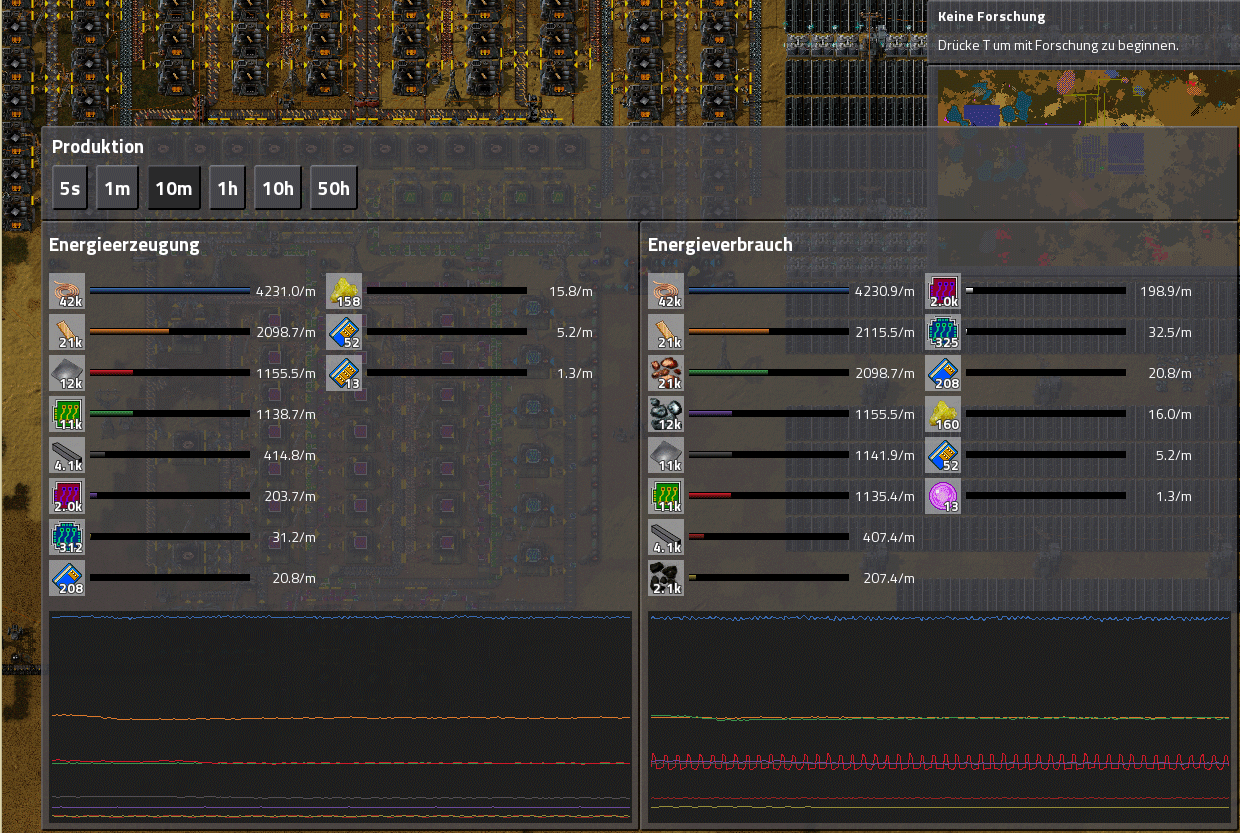The image size is (1240, 833).
Task: Click steel plate icon in Energieerzeugung list
Action: (x=67, y=455)
